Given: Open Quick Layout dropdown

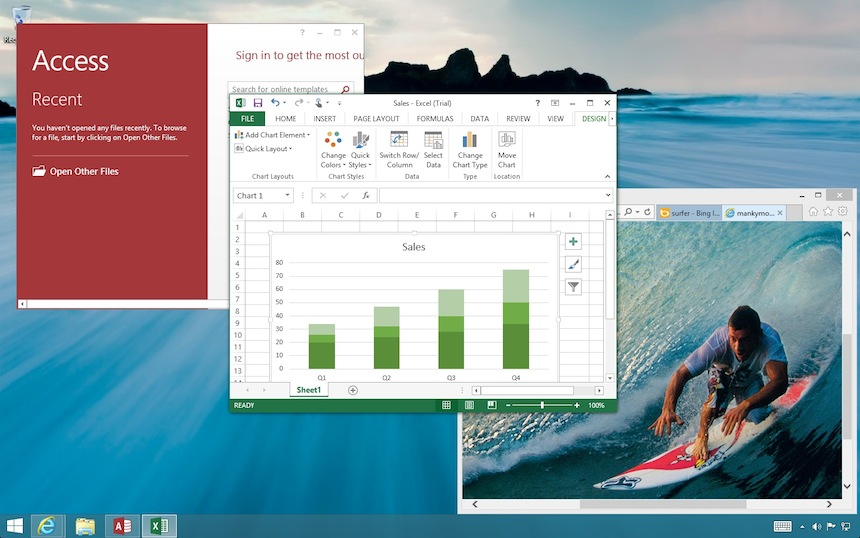Looking at the screenshot, I should (263, 149).
